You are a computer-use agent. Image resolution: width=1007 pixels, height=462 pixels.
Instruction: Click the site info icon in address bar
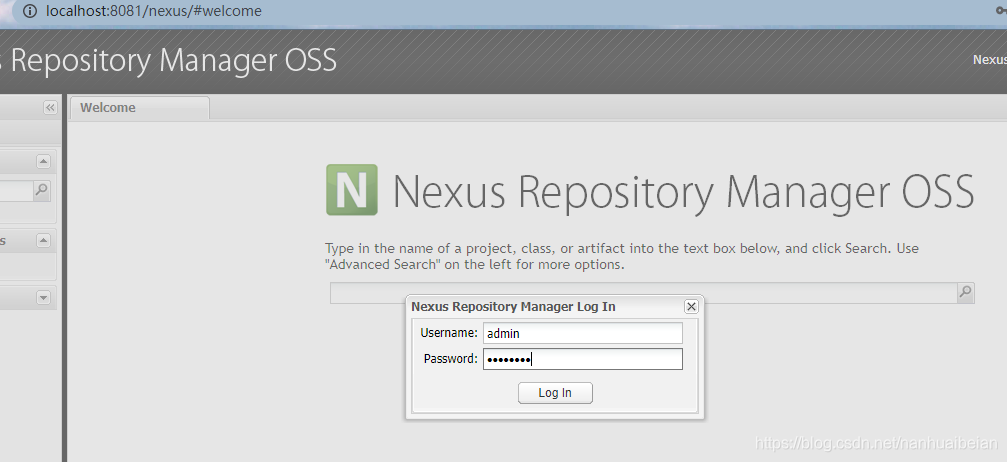[x=30, y=11]
